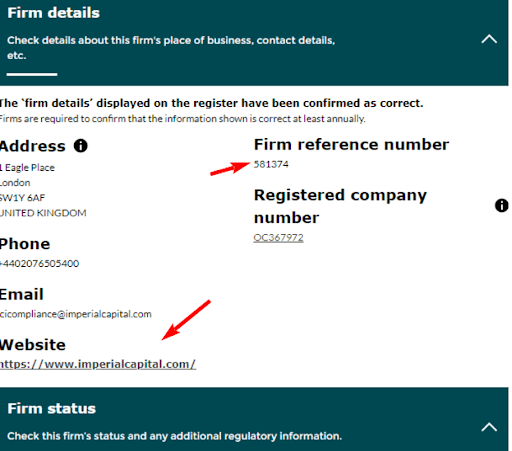Click the Firm details header title
Screen dimensions: 512x451
[53, 13]
